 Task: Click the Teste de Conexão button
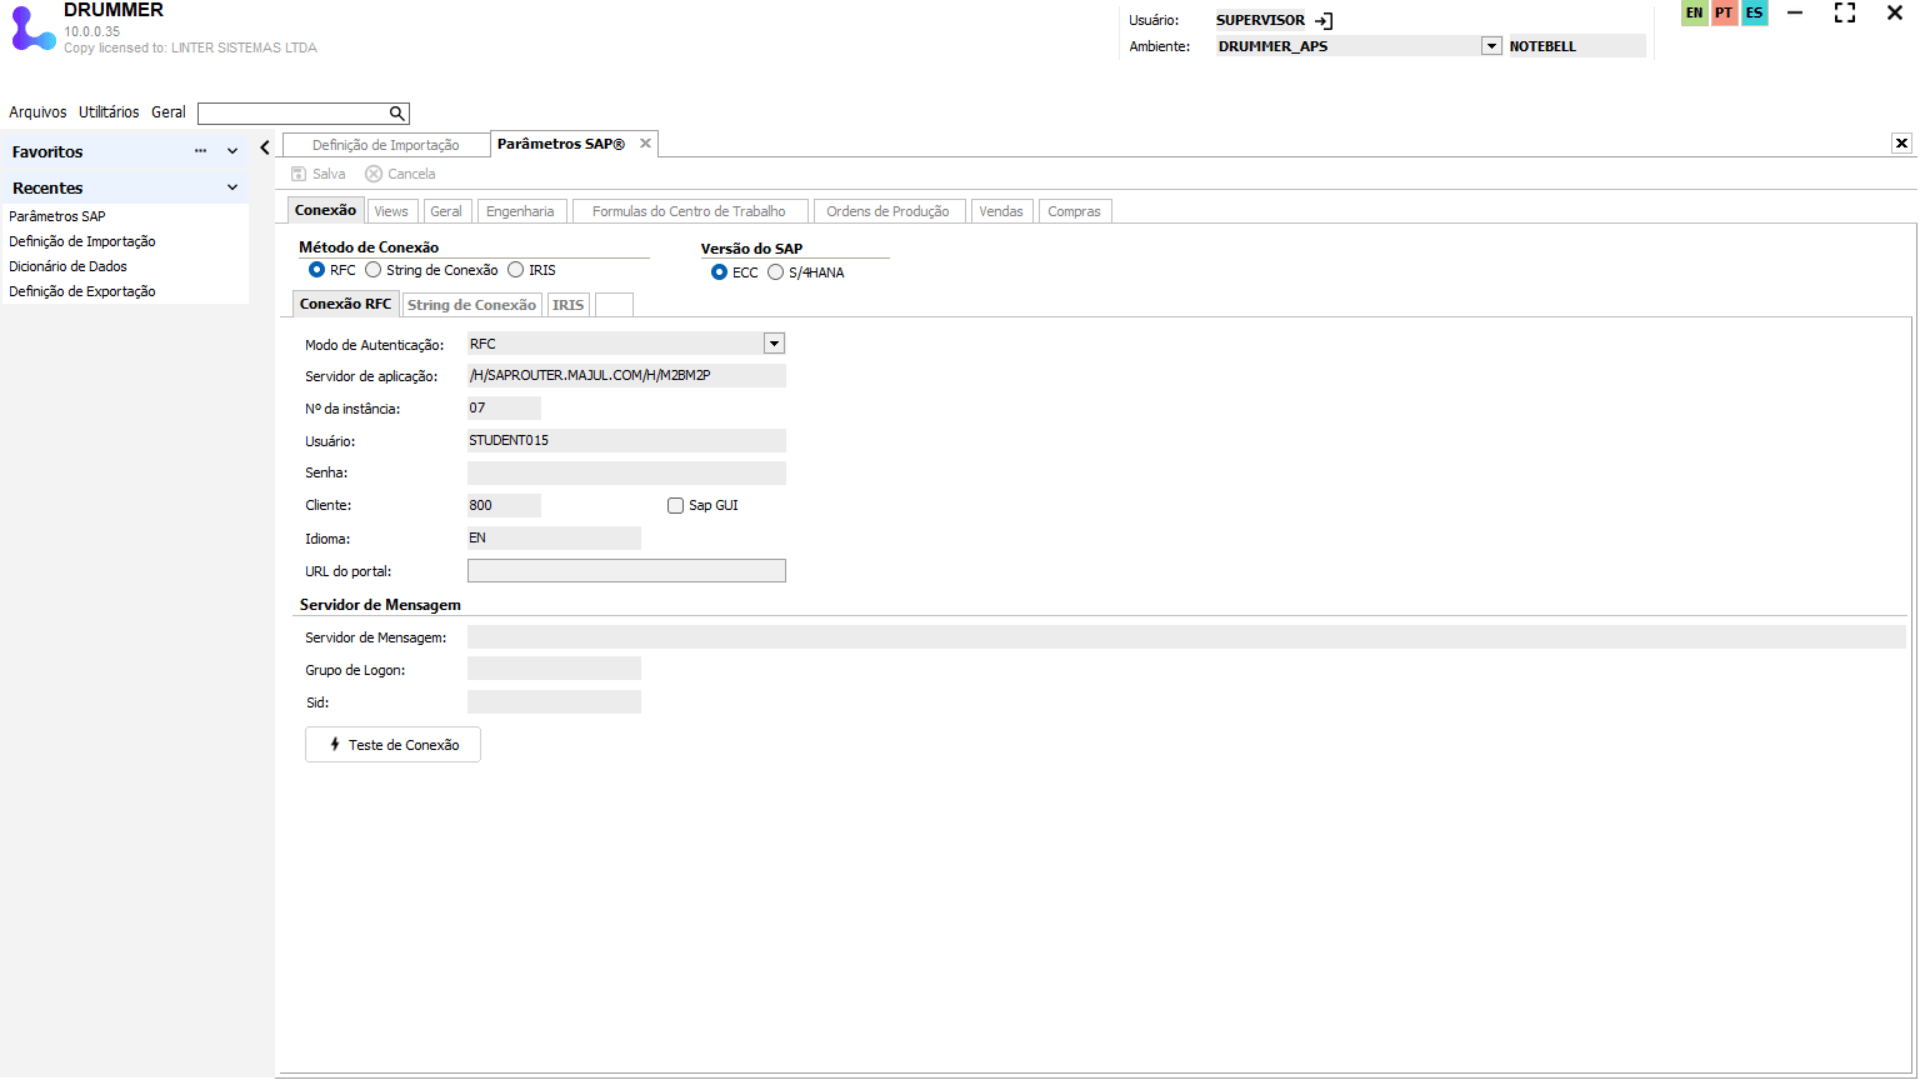(393, 745)
